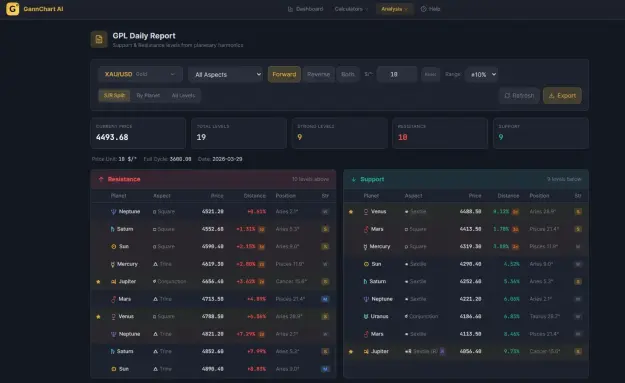Click the Current Price card 4493.68
The image size is (625, 383).
[138, 133]
